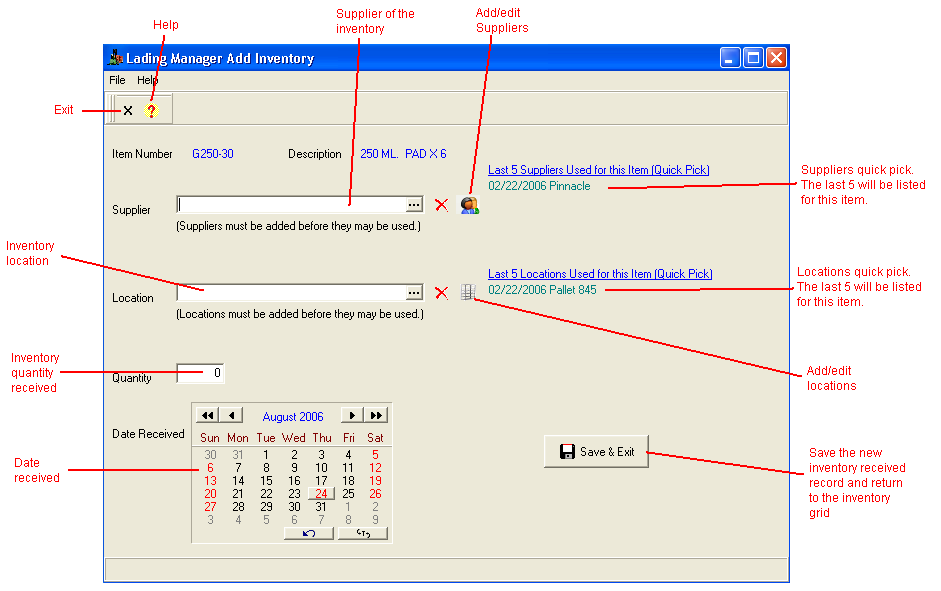
Task: Advance calendar to next month
Action: pos(352,416)
